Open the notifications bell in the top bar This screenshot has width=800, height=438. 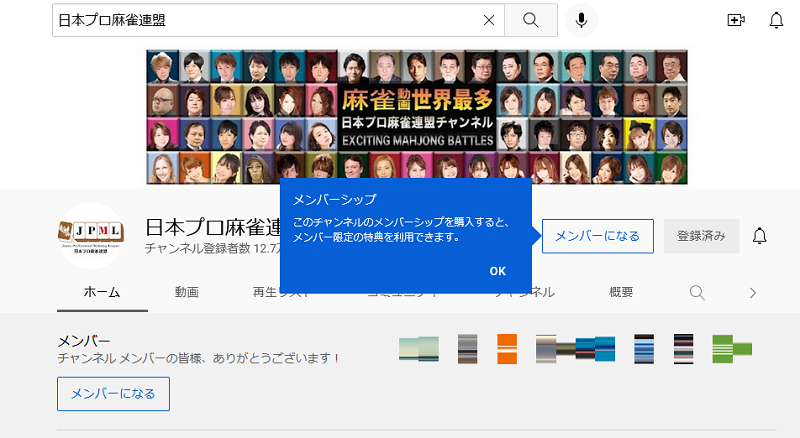(x=776, y=20)
